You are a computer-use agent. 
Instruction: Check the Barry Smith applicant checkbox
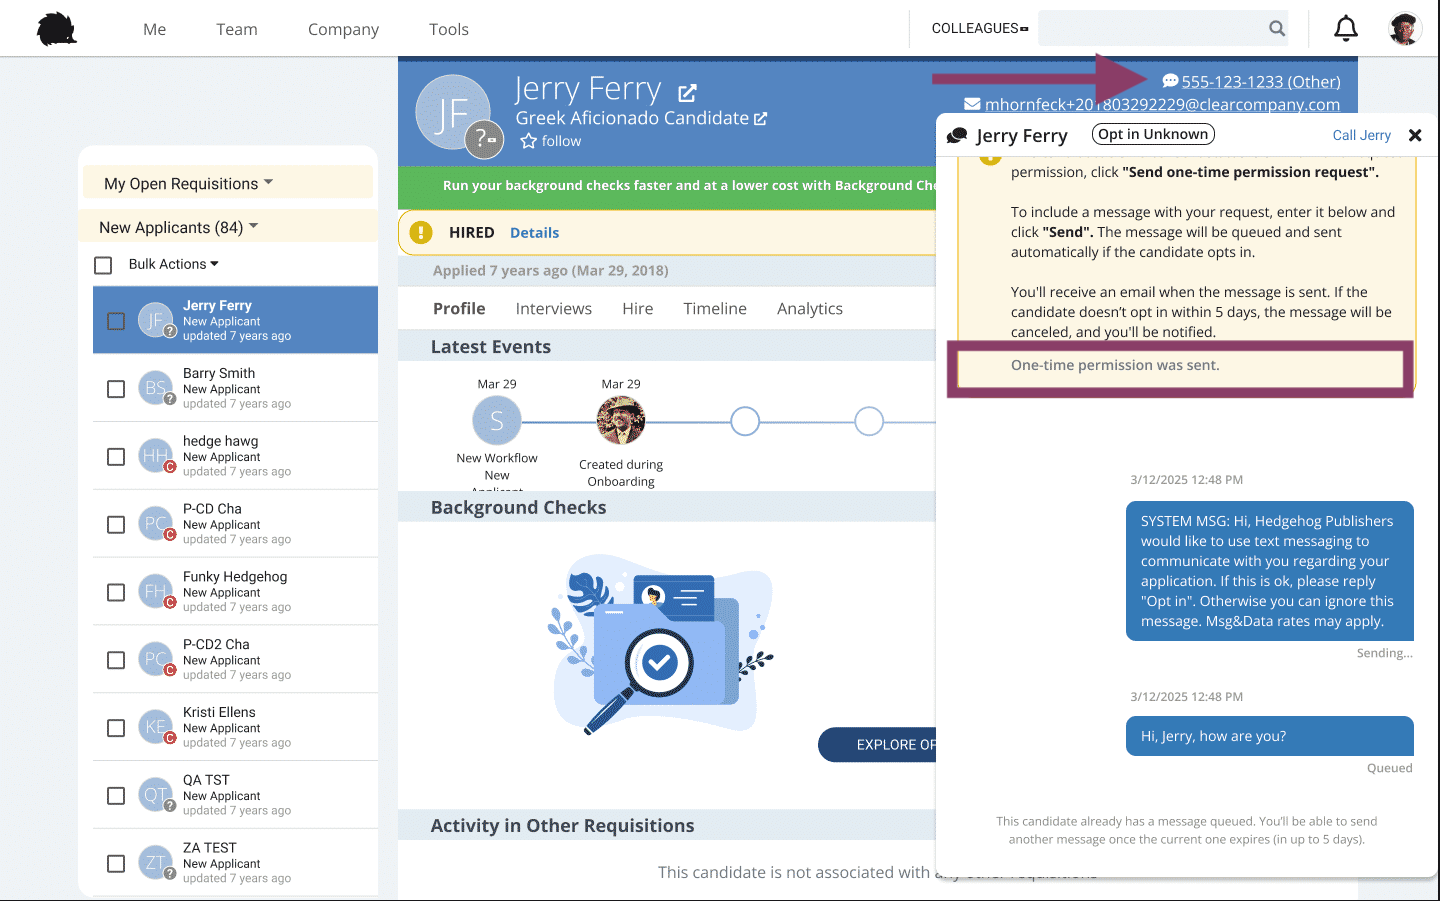tap(116, 389)
